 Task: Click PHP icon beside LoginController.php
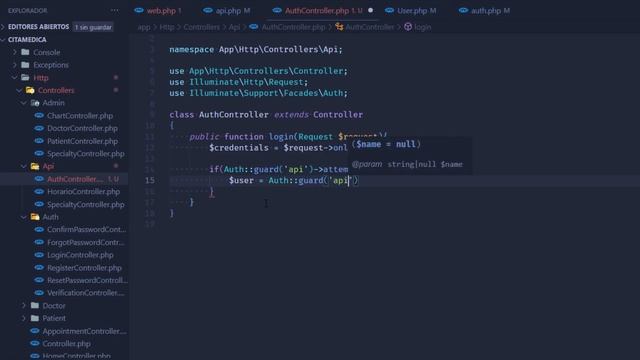click(39, 255)
